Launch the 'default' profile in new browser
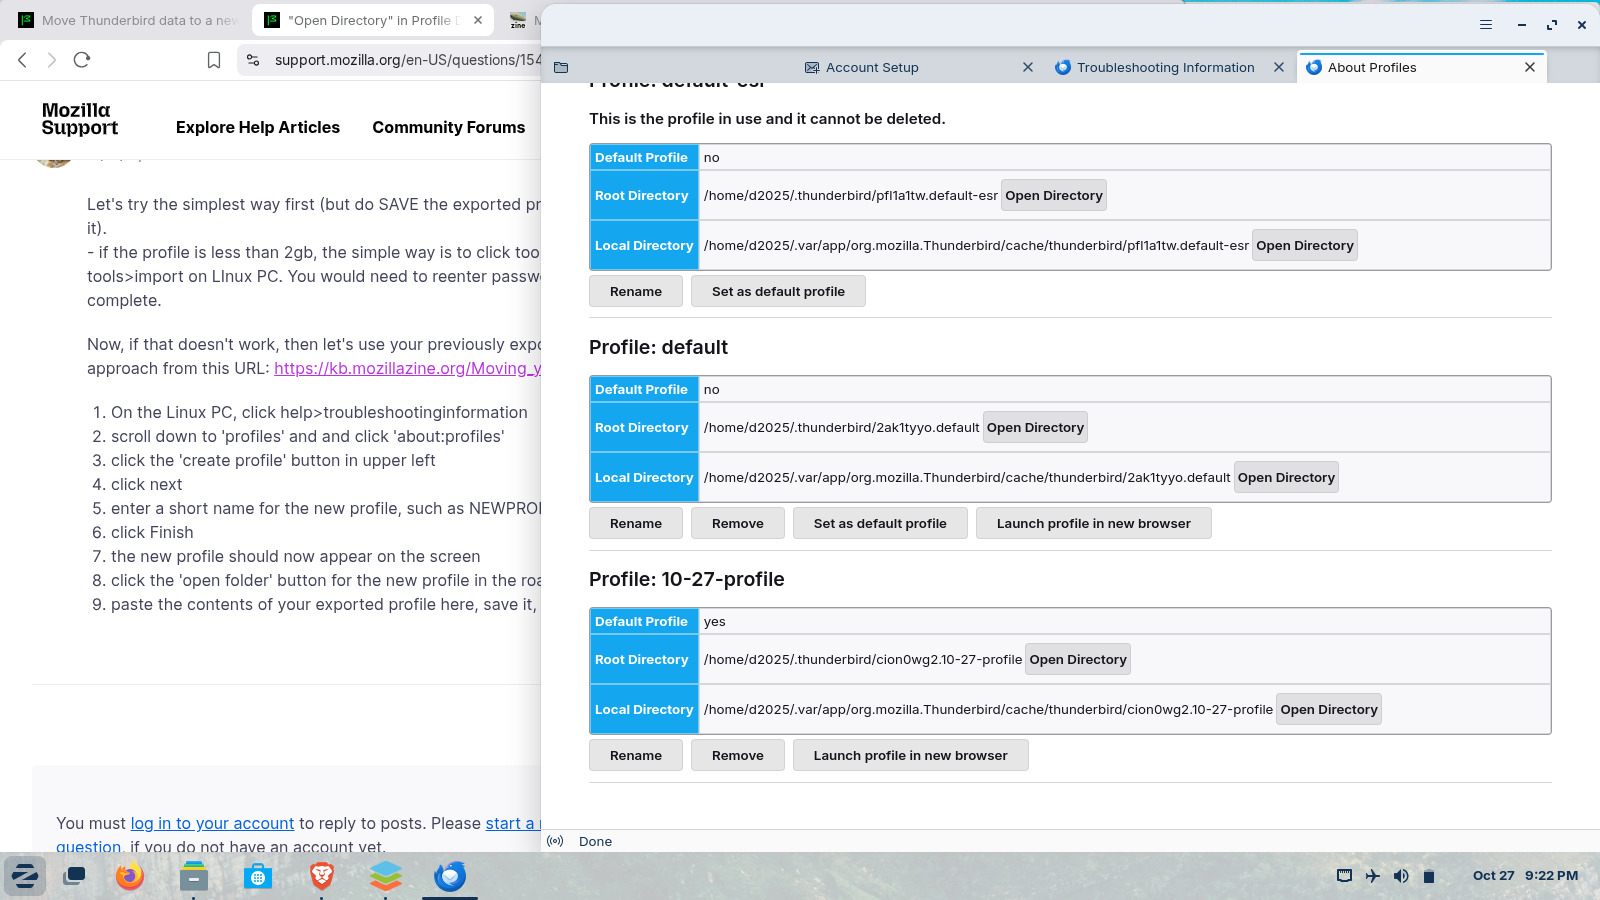The width and height of the screenshot is (1600, 900). coord(1093,524)
